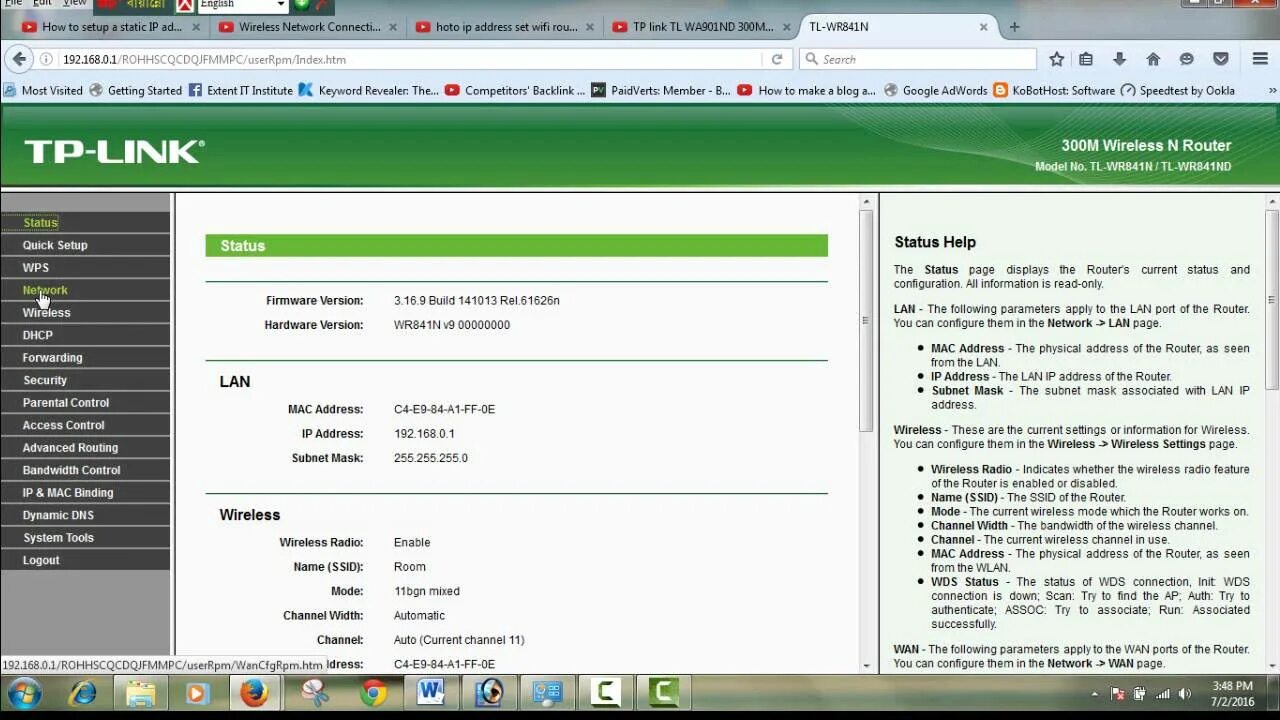Close the TL-WR841N tab
This screenshot has width=1280, height=720.
point(984,27)
